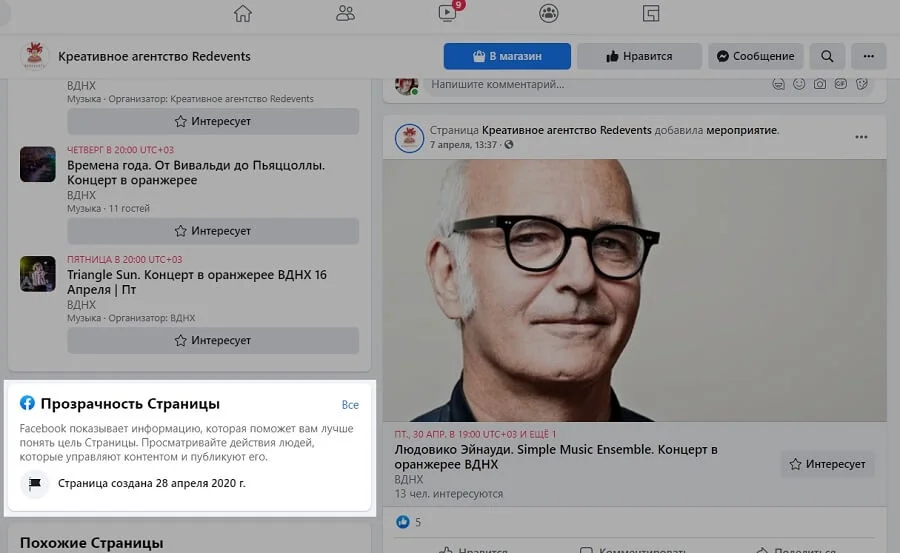Open Watch video icon with 9 badge
900x553 pixels.
447,14
